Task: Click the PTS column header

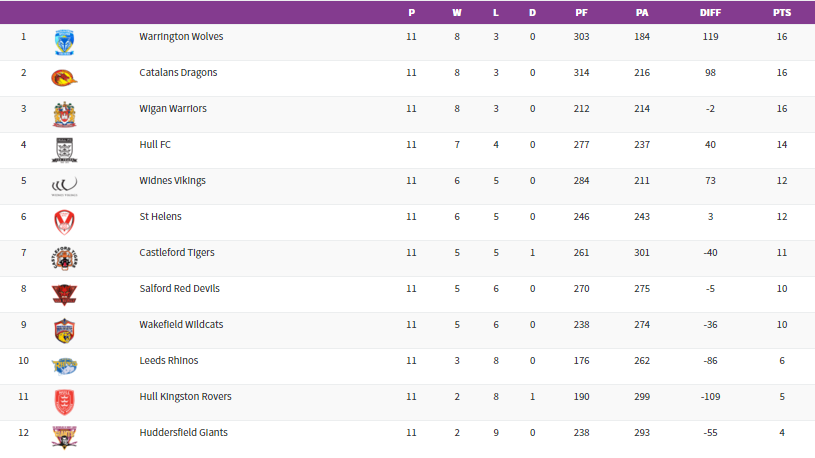Action: click(781, 13)
